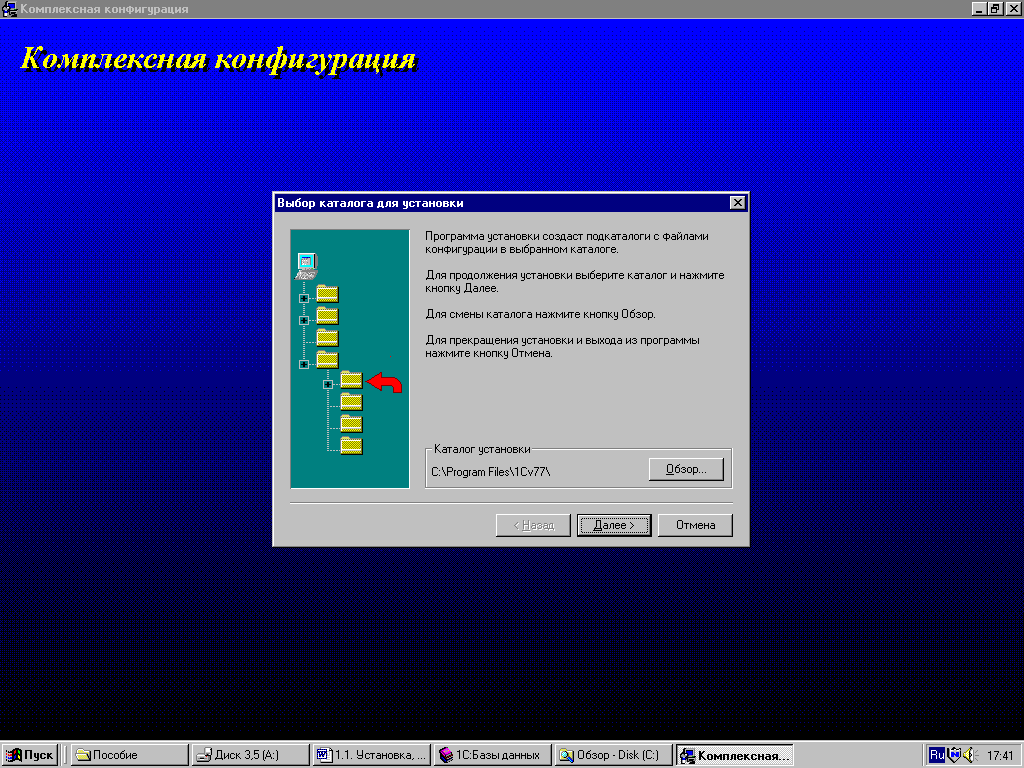Viewport: 1024px width, 768px height.
Task: Switch to 1С:Базы данных taskbar window
Action: tap(492, 755)
